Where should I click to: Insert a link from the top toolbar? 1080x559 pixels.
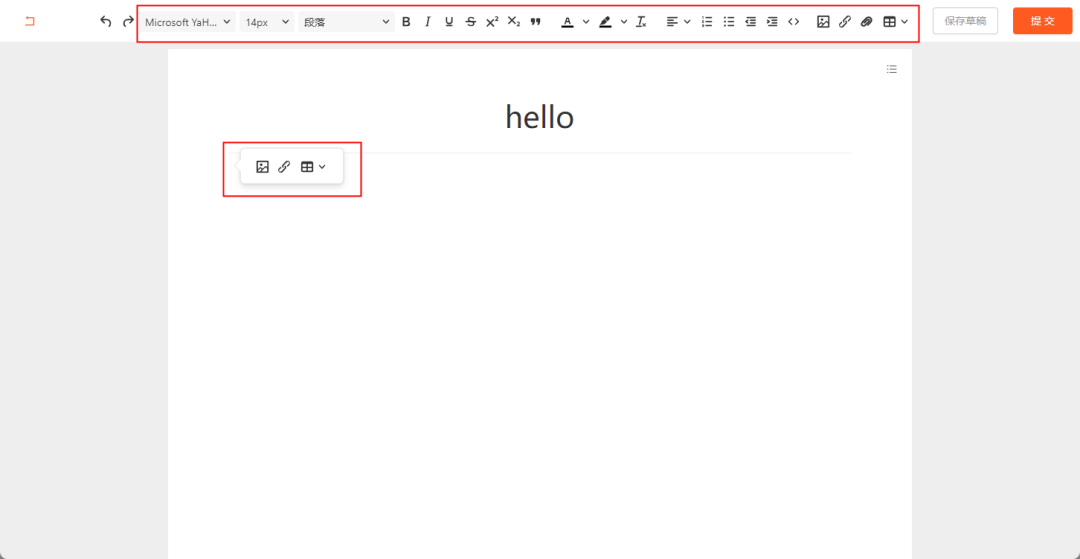[x=844, y=22]
